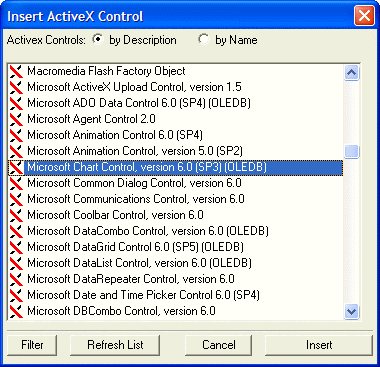Click the icon beside DataCombo Control
The width and height of the screenshot is (380, 367).
[16, 231]
